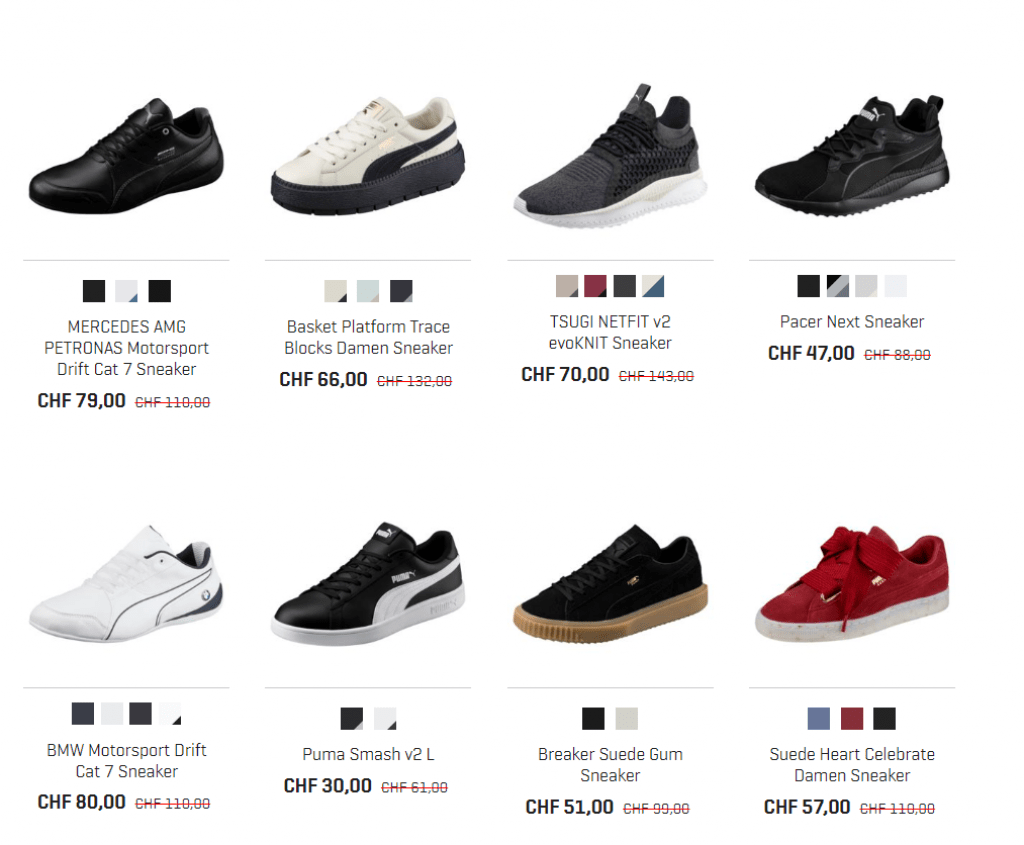The width and height of the screenshot is (1024, 845).
Task: Choose the beige swatch under TSUGI NETFIT sneaker
Action: (567, 286)
